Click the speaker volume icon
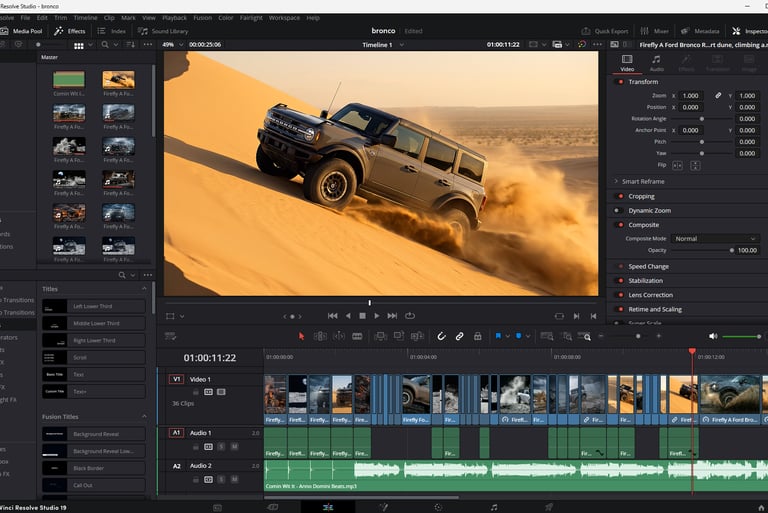This screenshot has height=513, width=768. tap(713, 336)
